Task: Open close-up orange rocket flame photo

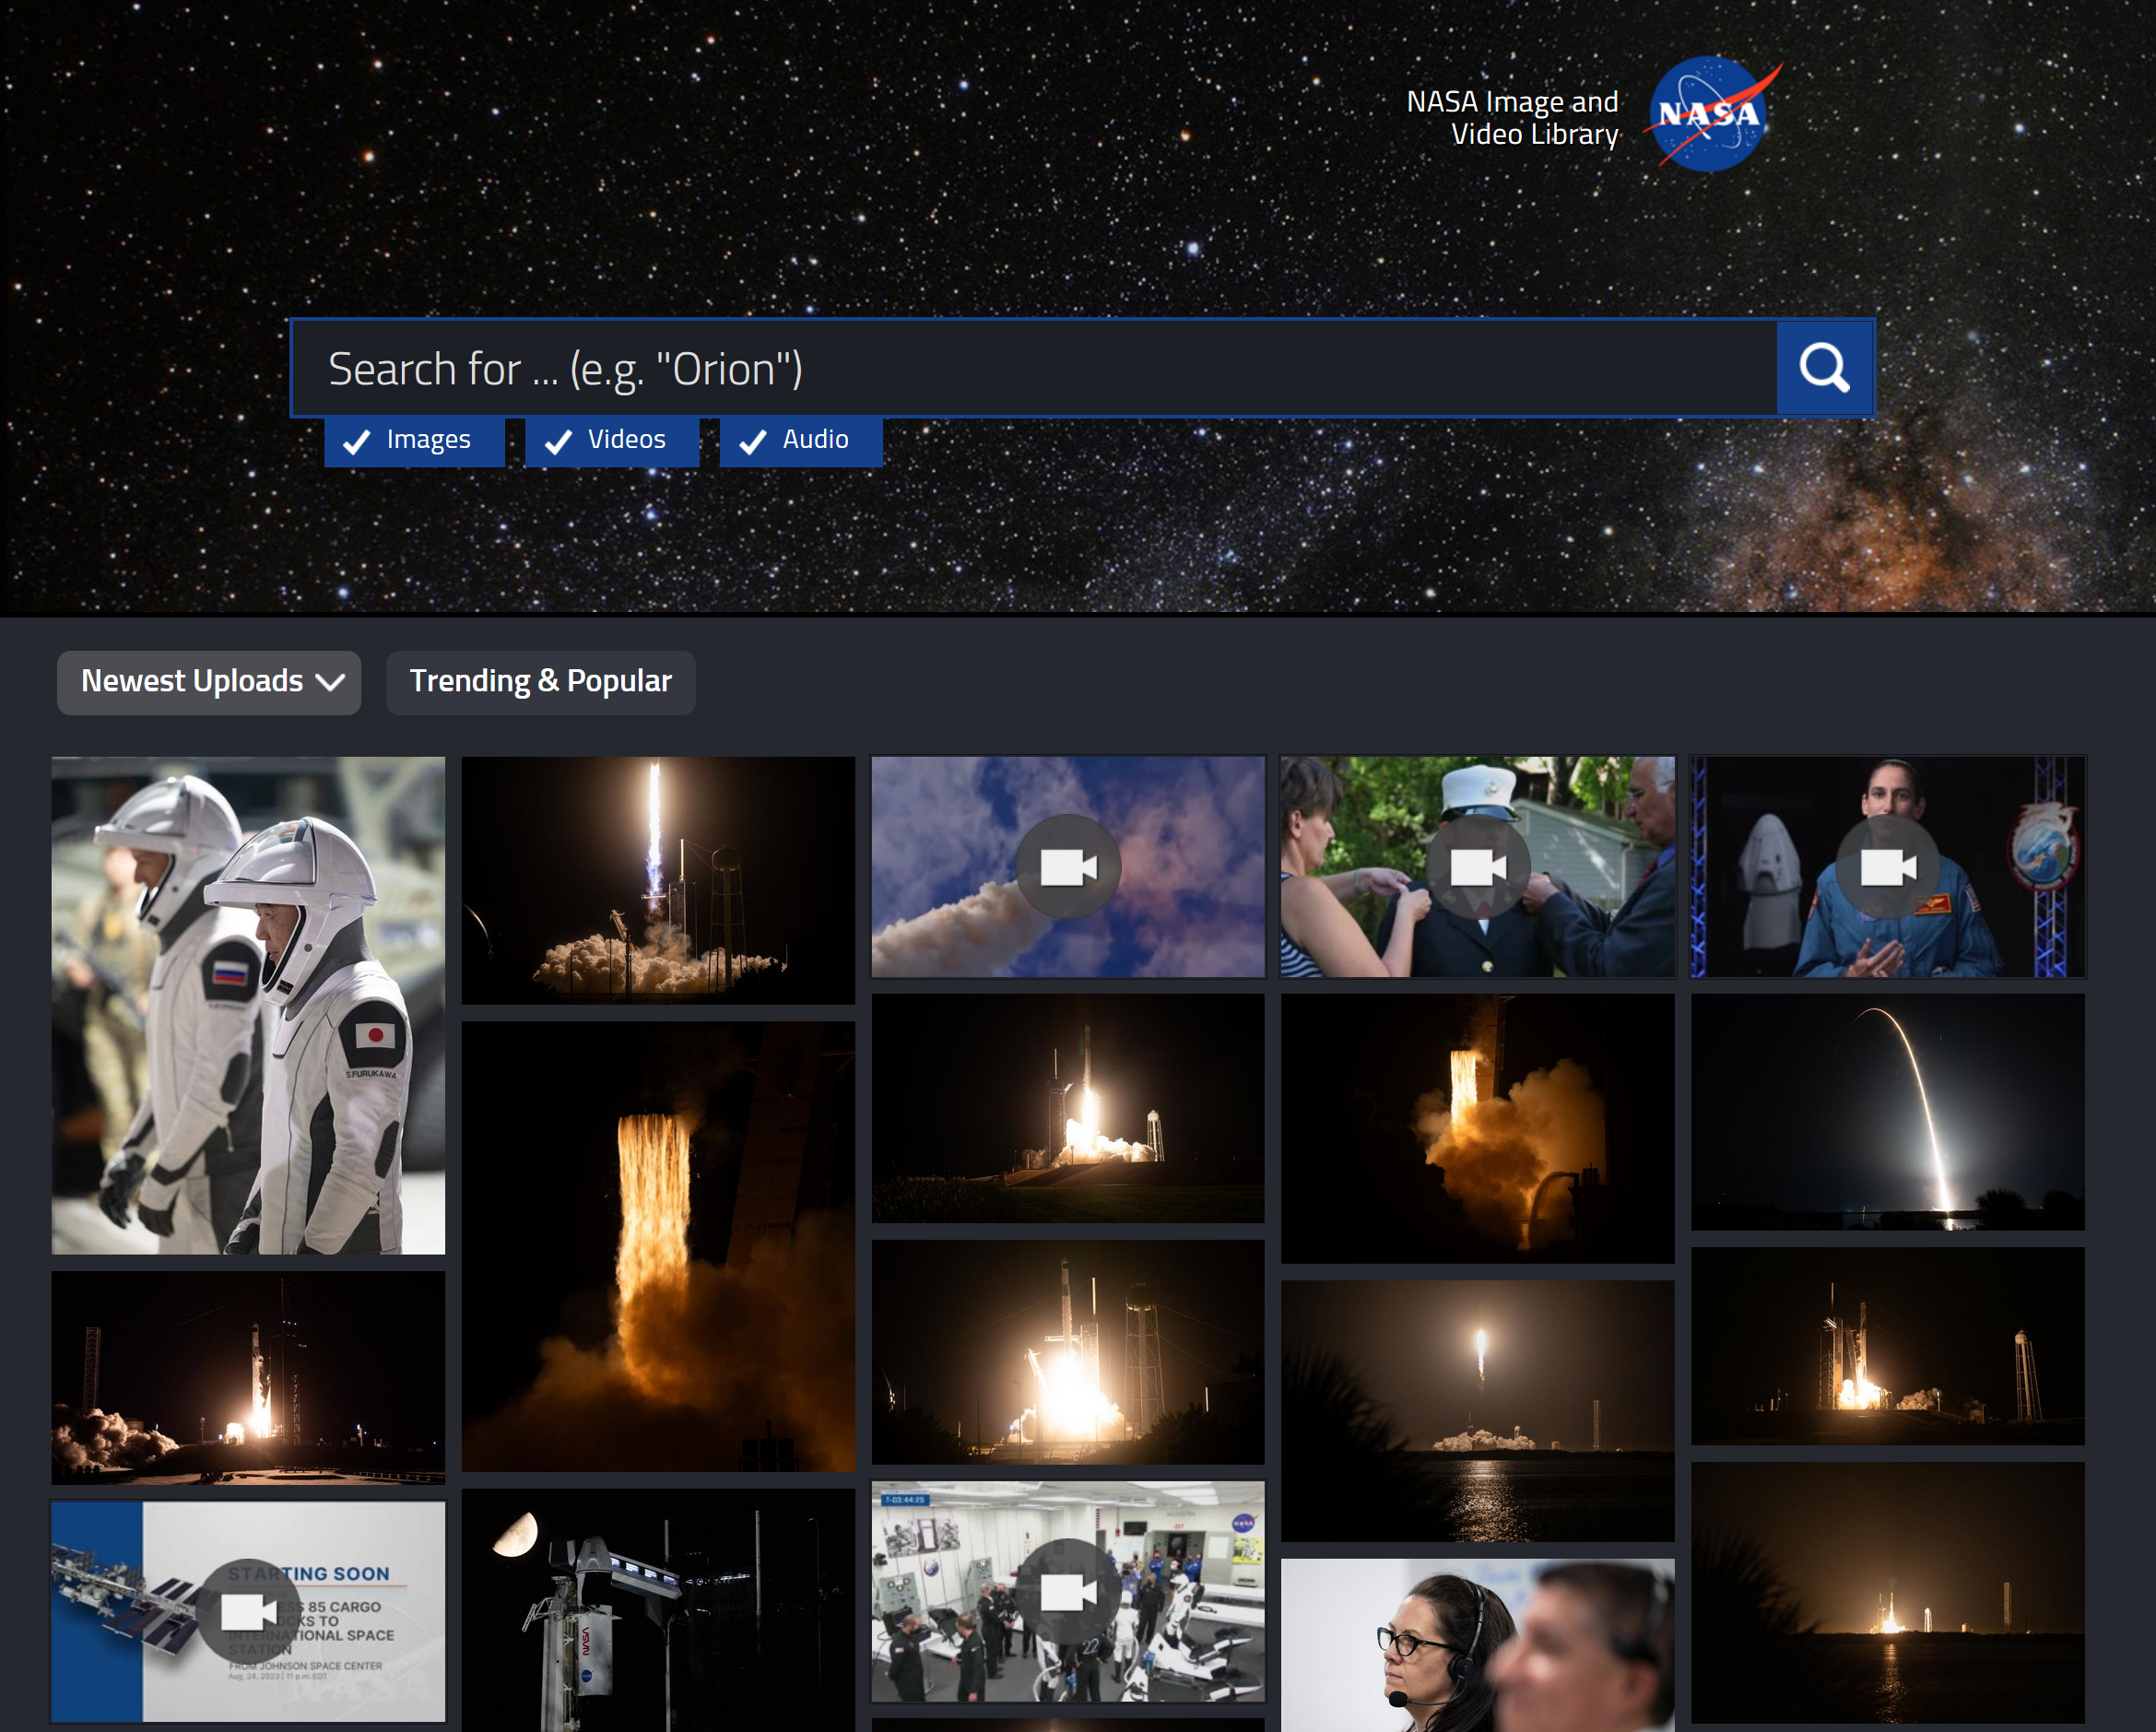Action: pyautogui.click(x=658, y=1246)
